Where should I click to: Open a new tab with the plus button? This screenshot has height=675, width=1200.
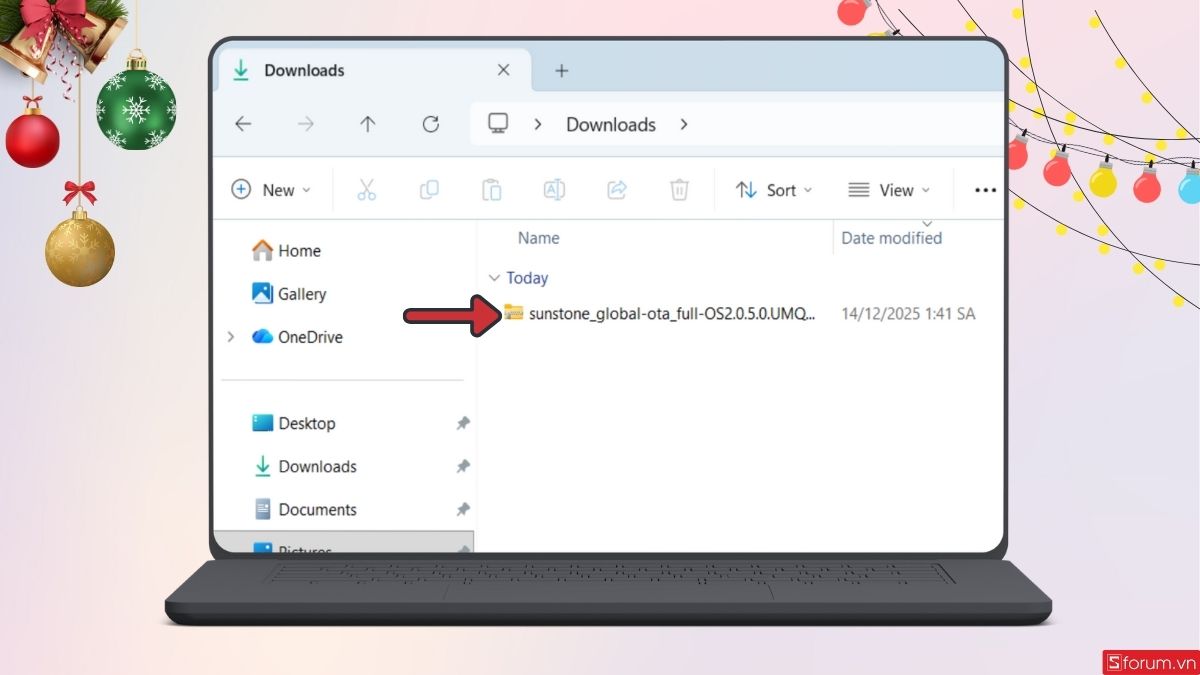(561, 70)
